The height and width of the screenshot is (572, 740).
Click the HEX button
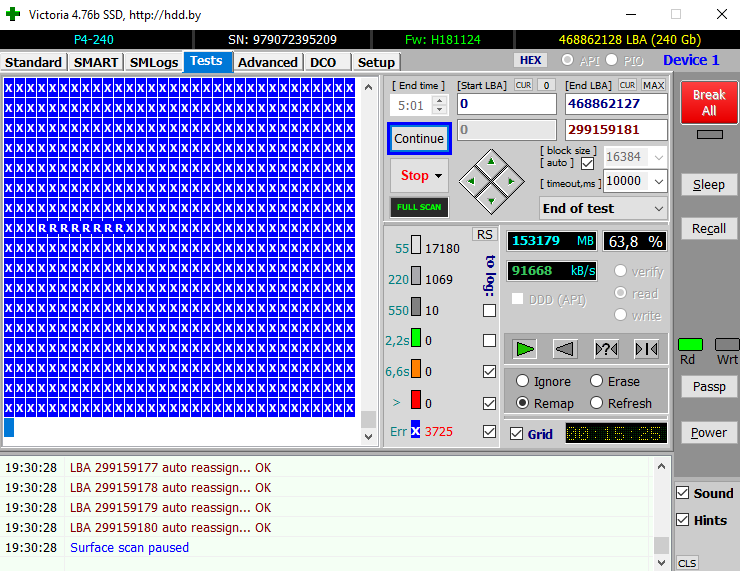coord(530,60)
